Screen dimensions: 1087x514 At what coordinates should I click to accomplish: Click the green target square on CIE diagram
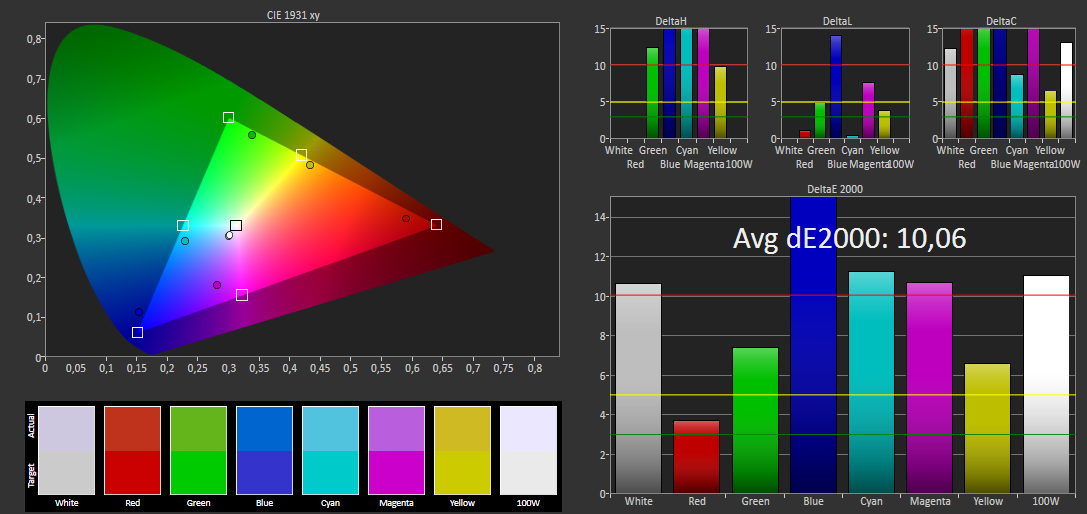[x=228, y=117]
